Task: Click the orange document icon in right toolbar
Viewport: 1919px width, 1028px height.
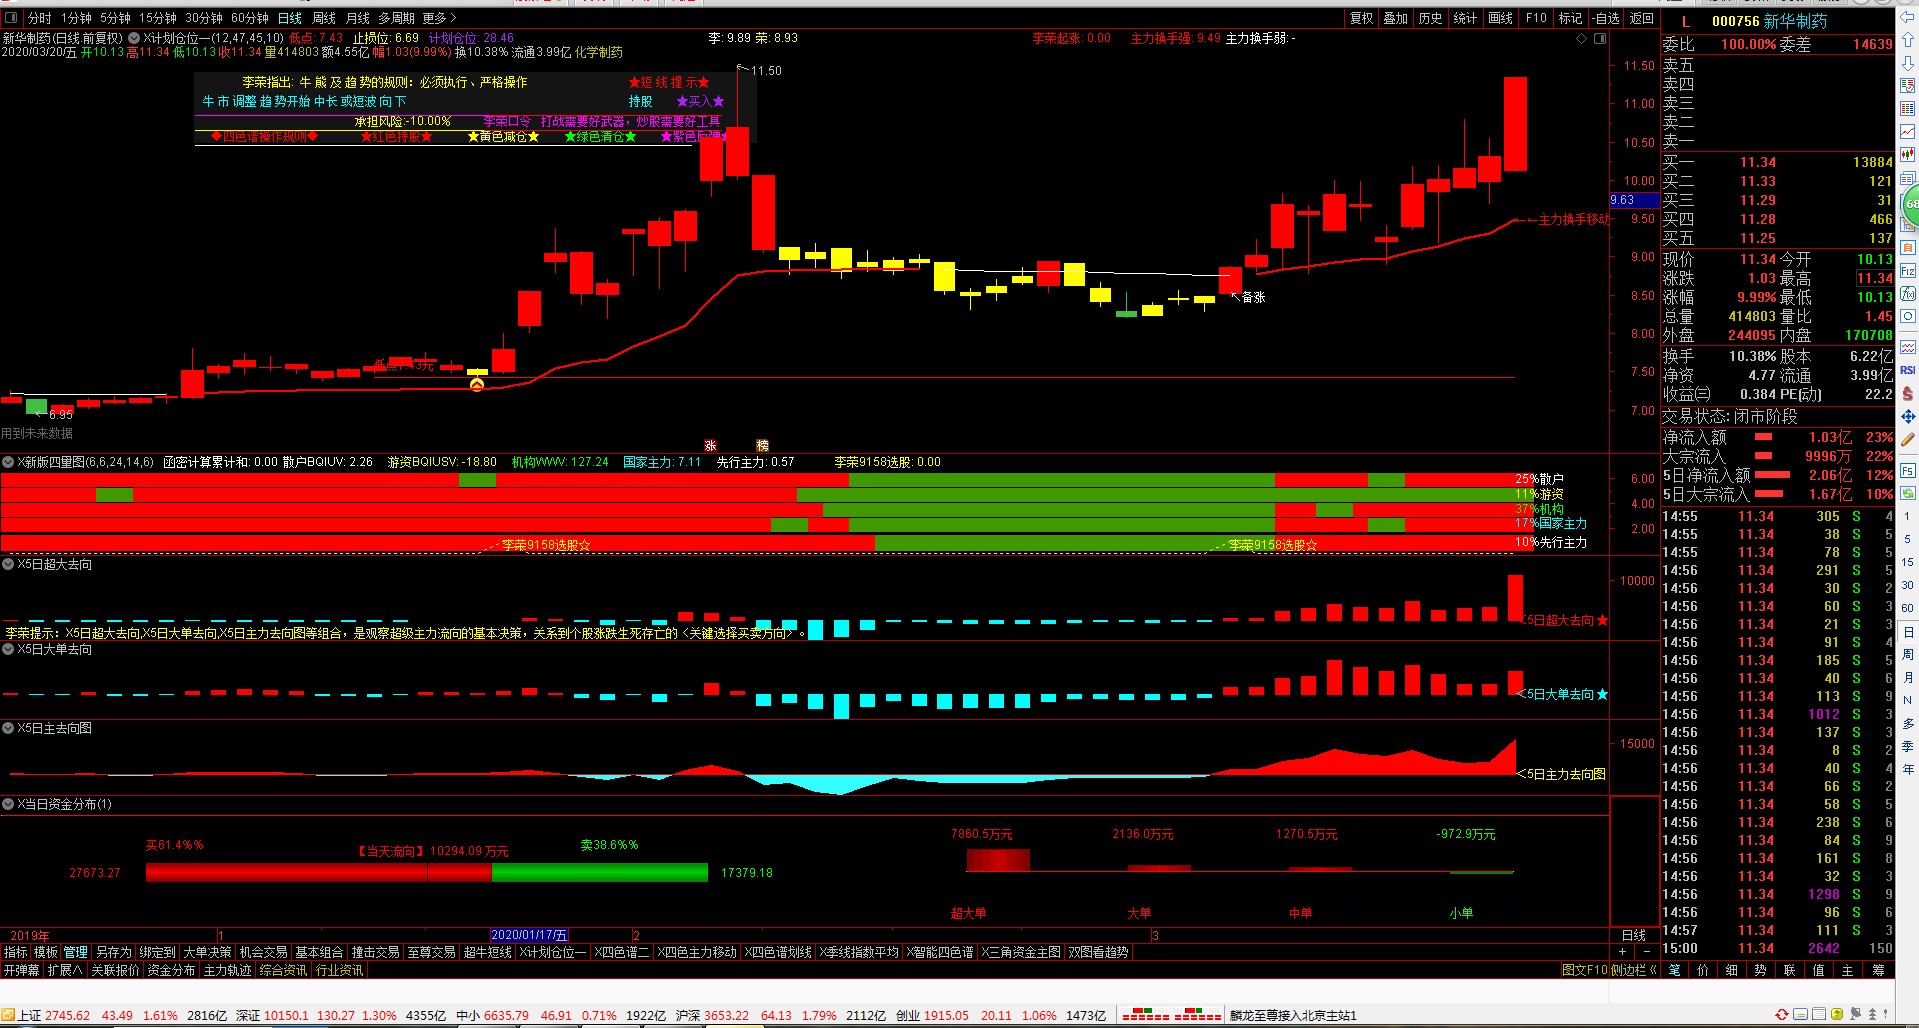Action: pyautogui.click(x=1908, y=248)
